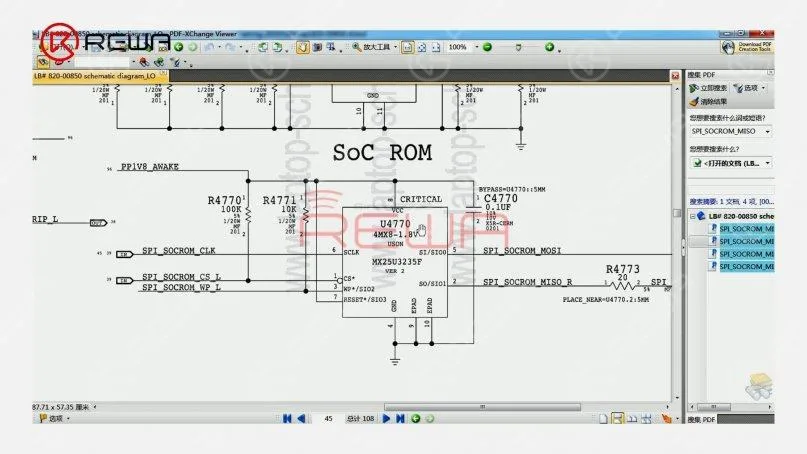Open the zoom percentage 100% dropdown
Image resolution: width=807 pixels, height=454 pixels.
(x=476, y=47)
